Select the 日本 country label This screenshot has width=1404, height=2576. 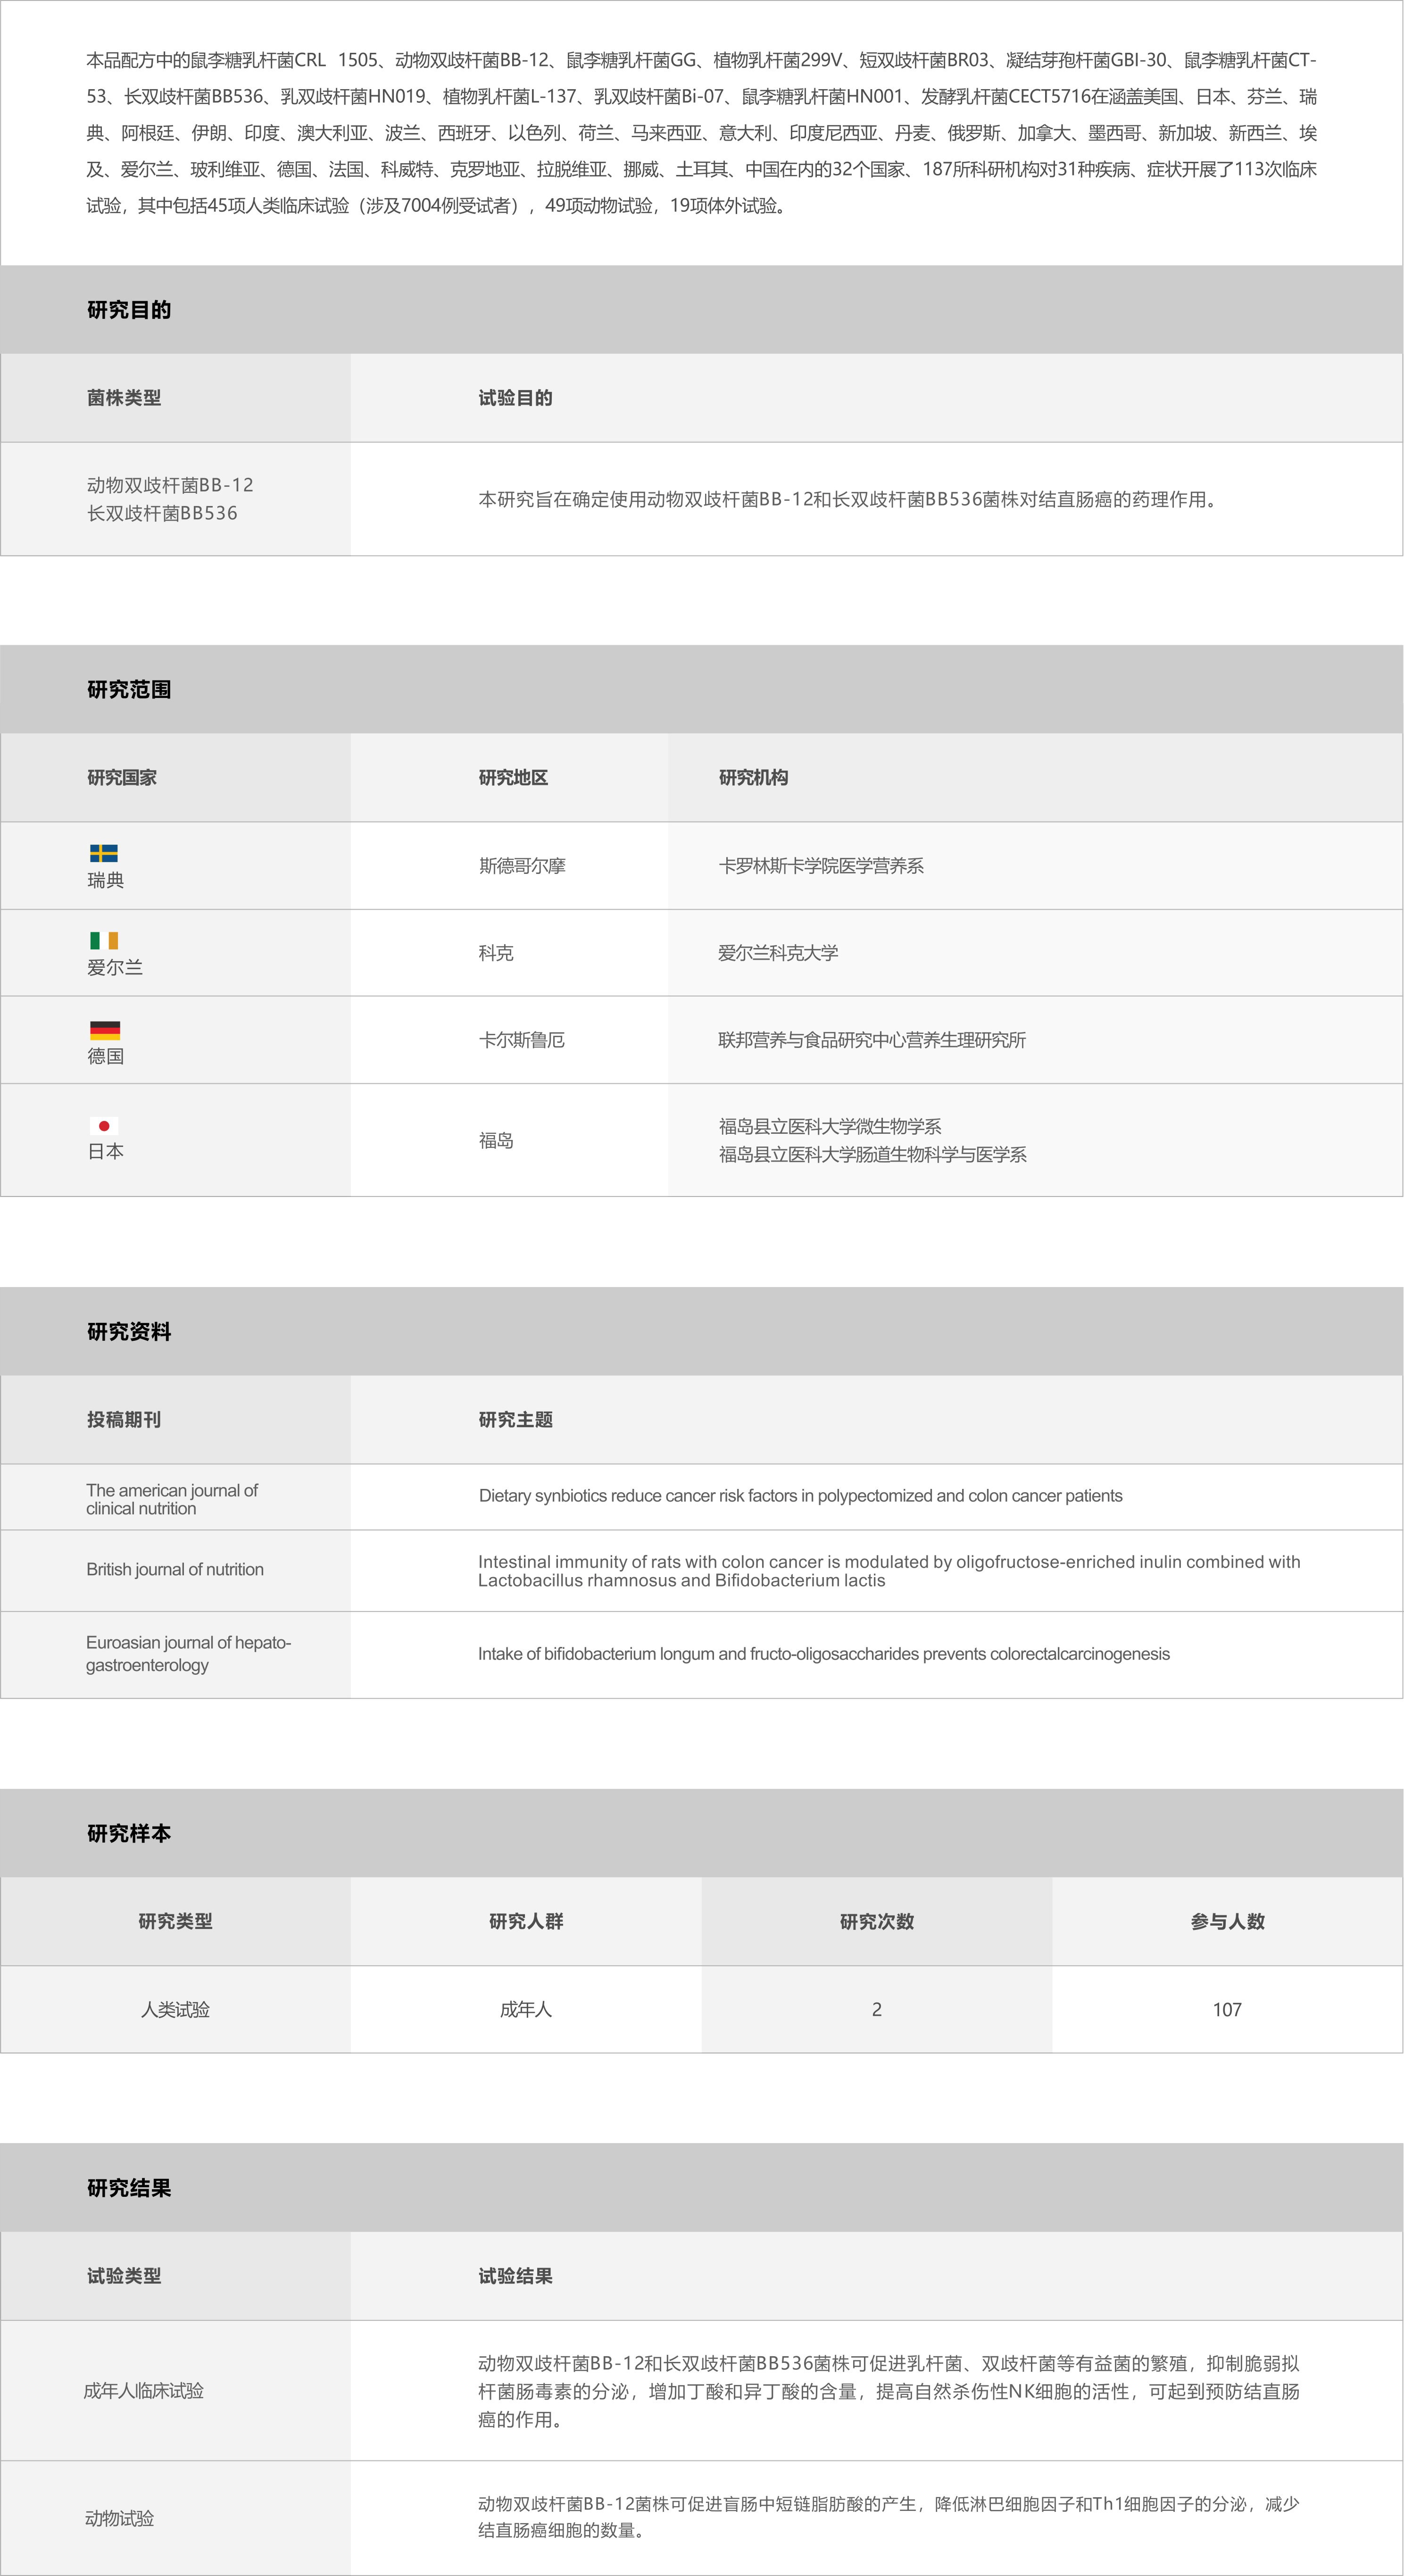[x=106, y=1151]
